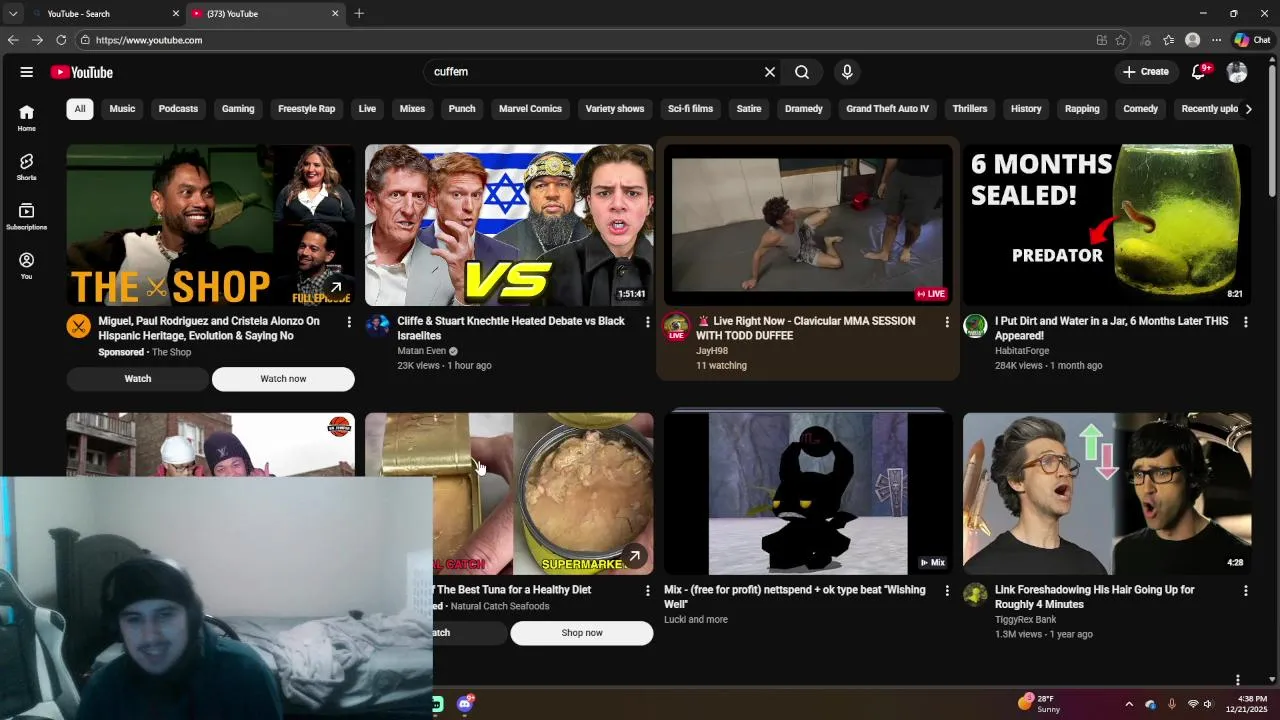Click the HabitatForge channel name
This screenshot has width=1280, height=720.
pos(1022,351)
